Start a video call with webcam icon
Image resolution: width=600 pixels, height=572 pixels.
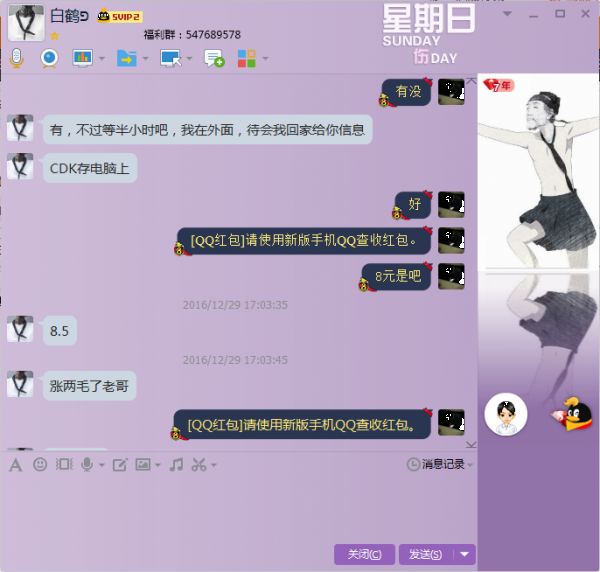pos(49,58)
